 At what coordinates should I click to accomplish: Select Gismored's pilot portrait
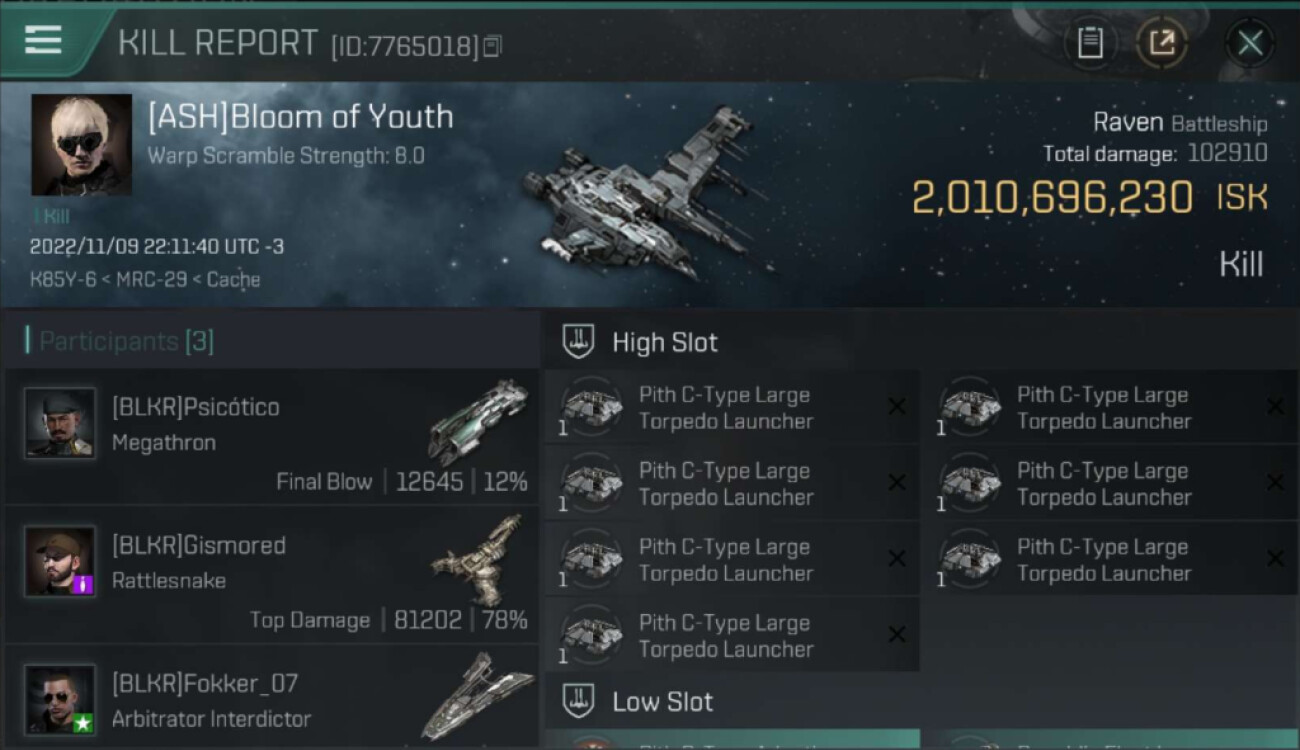[x=60, y=561]
